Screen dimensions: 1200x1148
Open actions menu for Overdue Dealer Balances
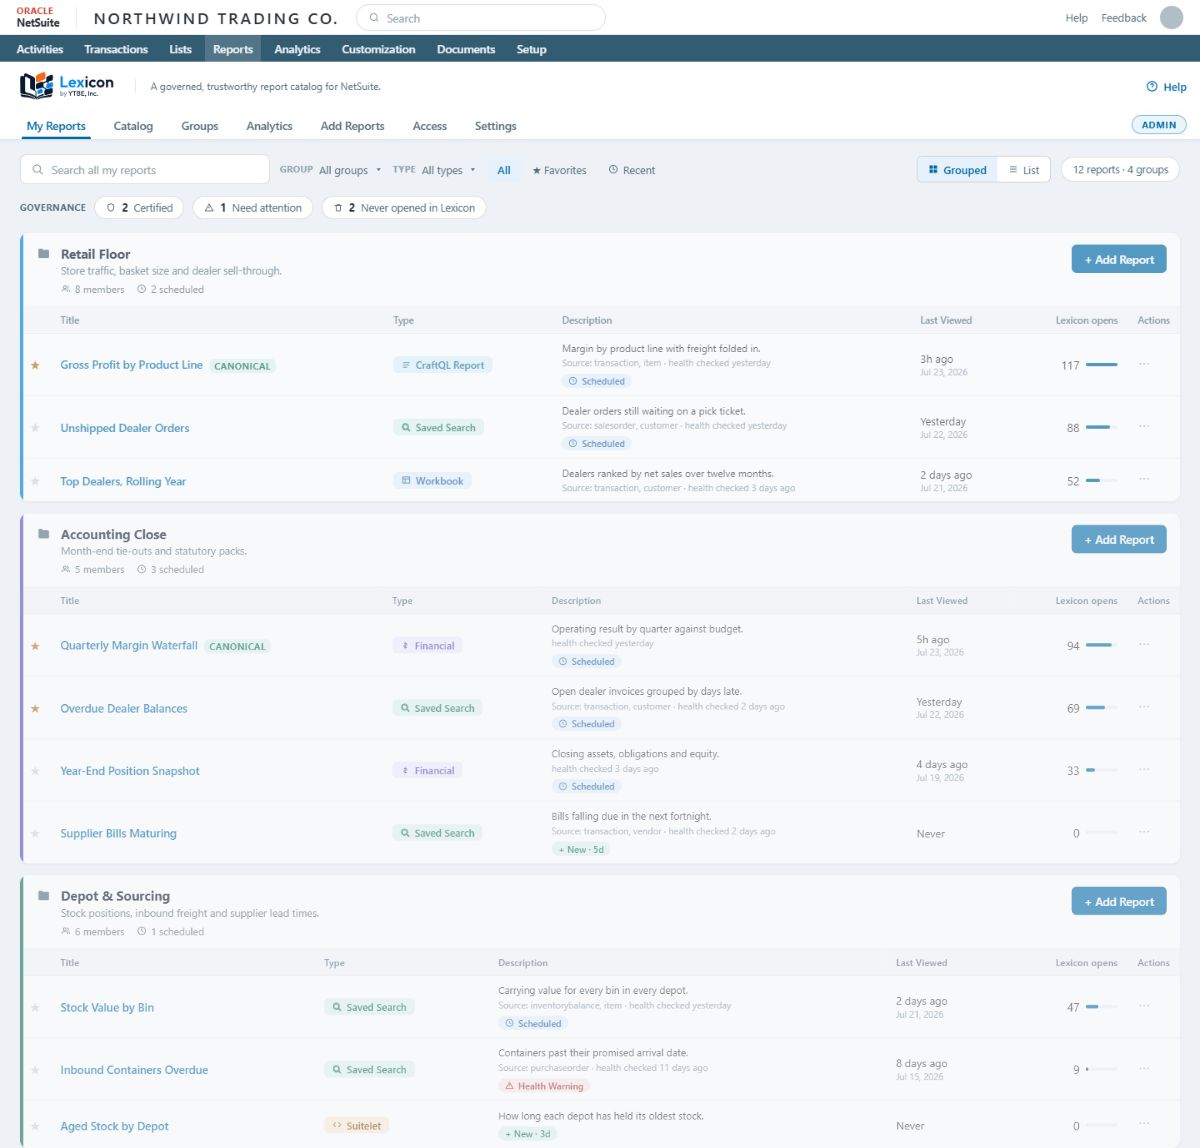pyautogui.click(x=1144, y=707)
